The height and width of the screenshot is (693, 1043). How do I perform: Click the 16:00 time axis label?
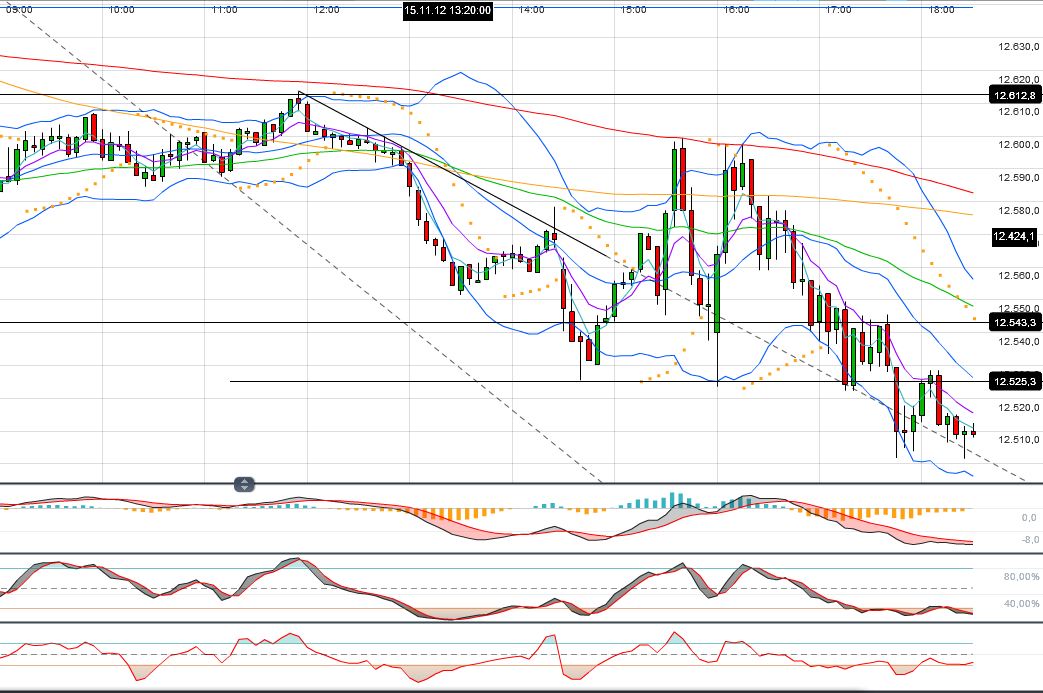tap(736, 9)
